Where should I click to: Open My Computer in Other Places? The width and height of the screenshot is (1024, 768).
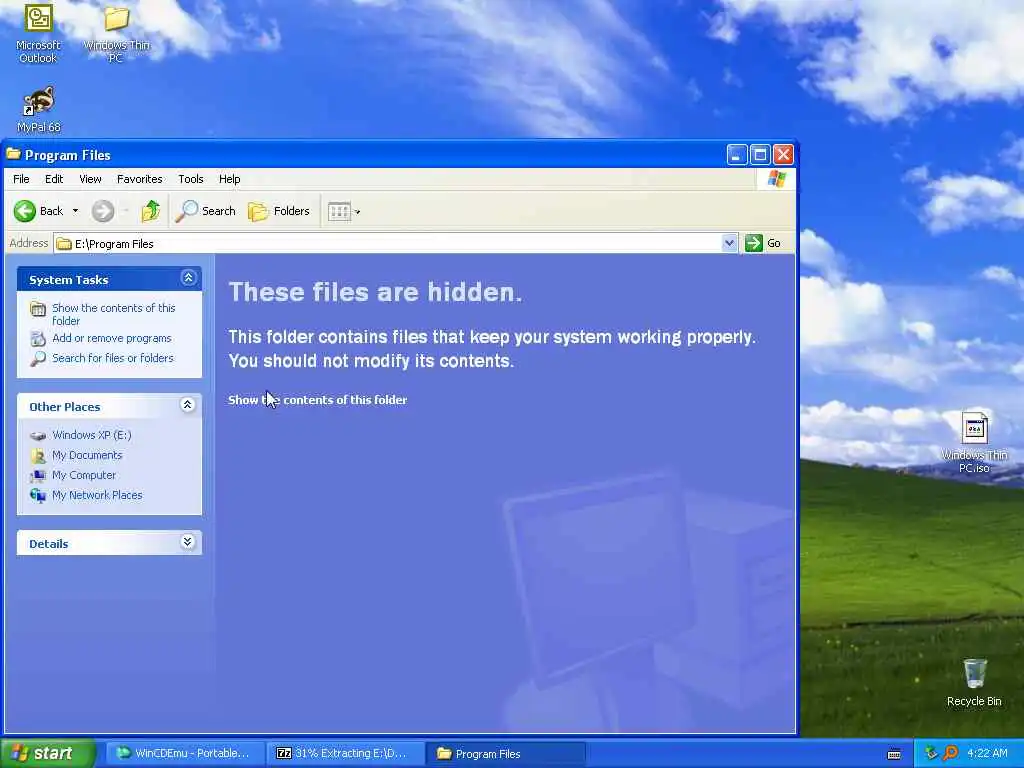84,475
